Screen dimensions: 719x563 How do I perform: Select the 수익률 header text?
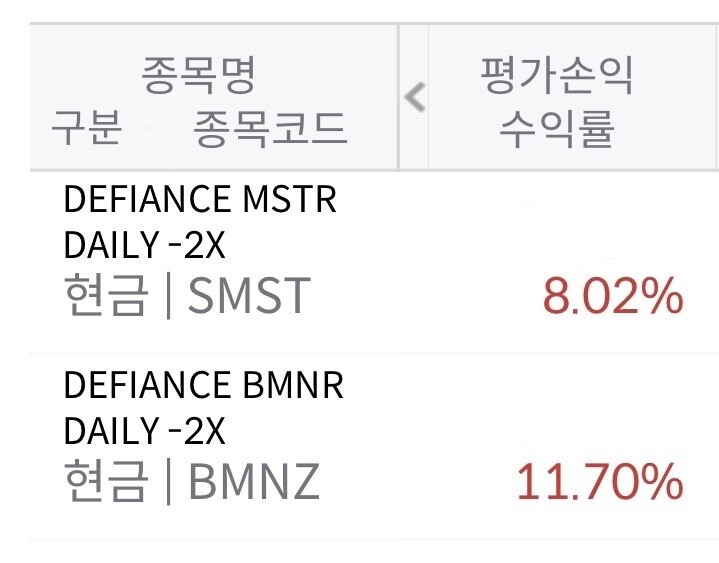(557, 129)
